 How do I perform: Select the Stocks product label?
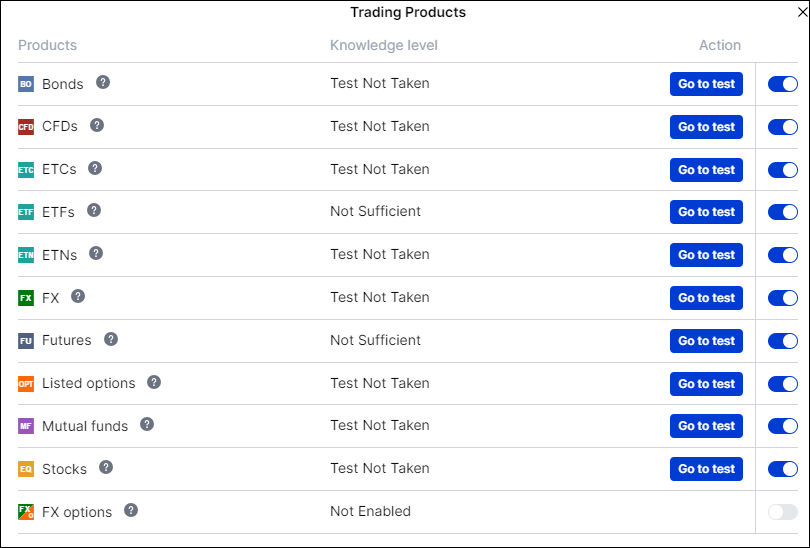click(64, 469)
